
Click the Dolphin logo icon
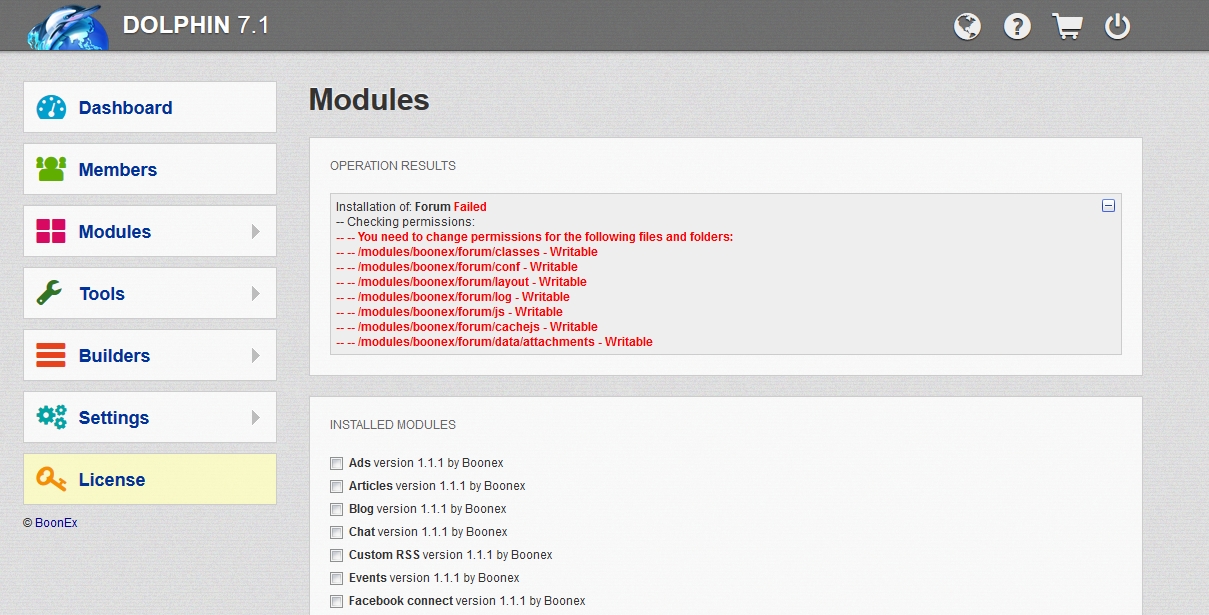pyautogui.click(x=65, y=26)
